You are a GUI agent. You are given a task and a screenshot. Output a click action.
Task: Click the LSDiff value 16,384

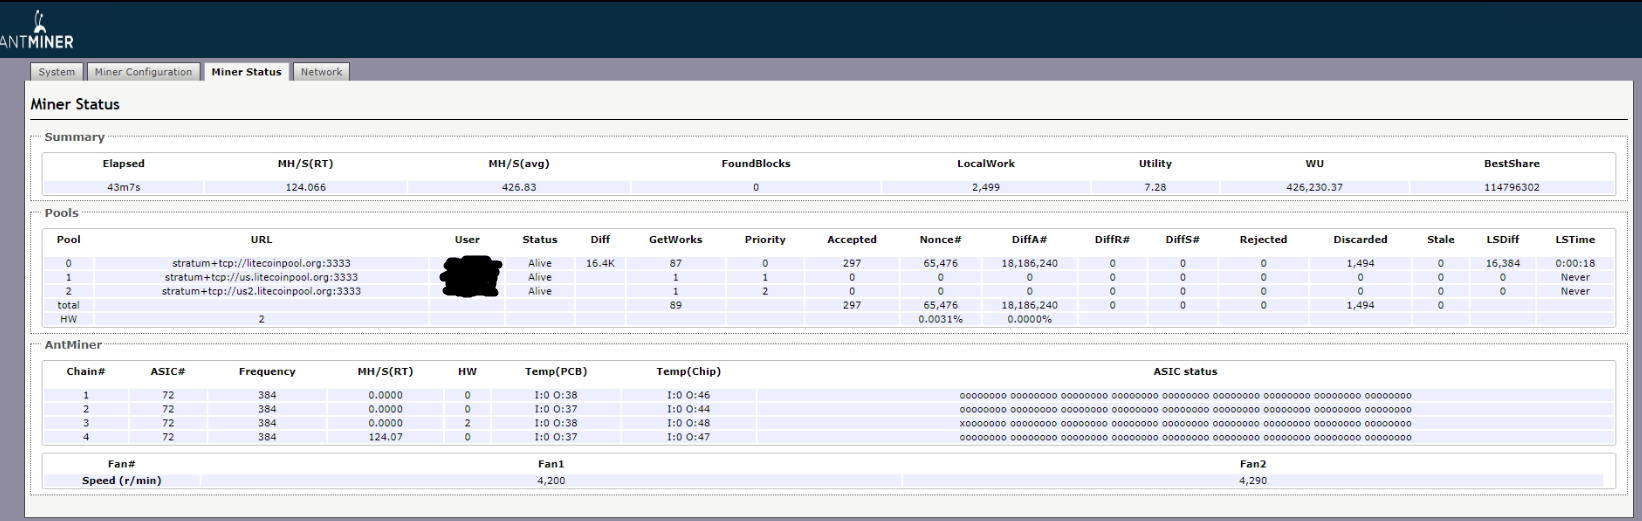(x=1502, y=263)
